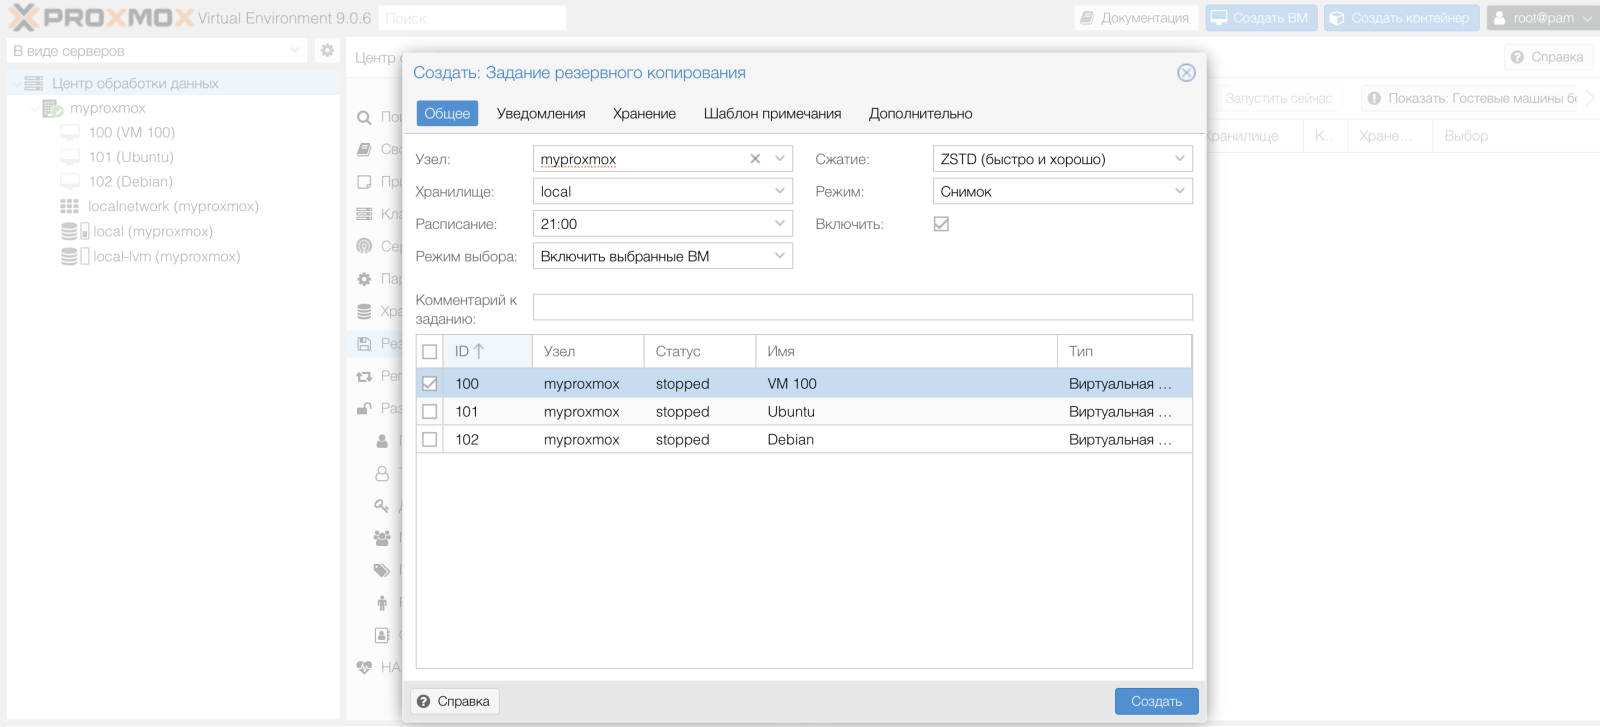Click the HA heartbeat icon in sidebar

364,667
